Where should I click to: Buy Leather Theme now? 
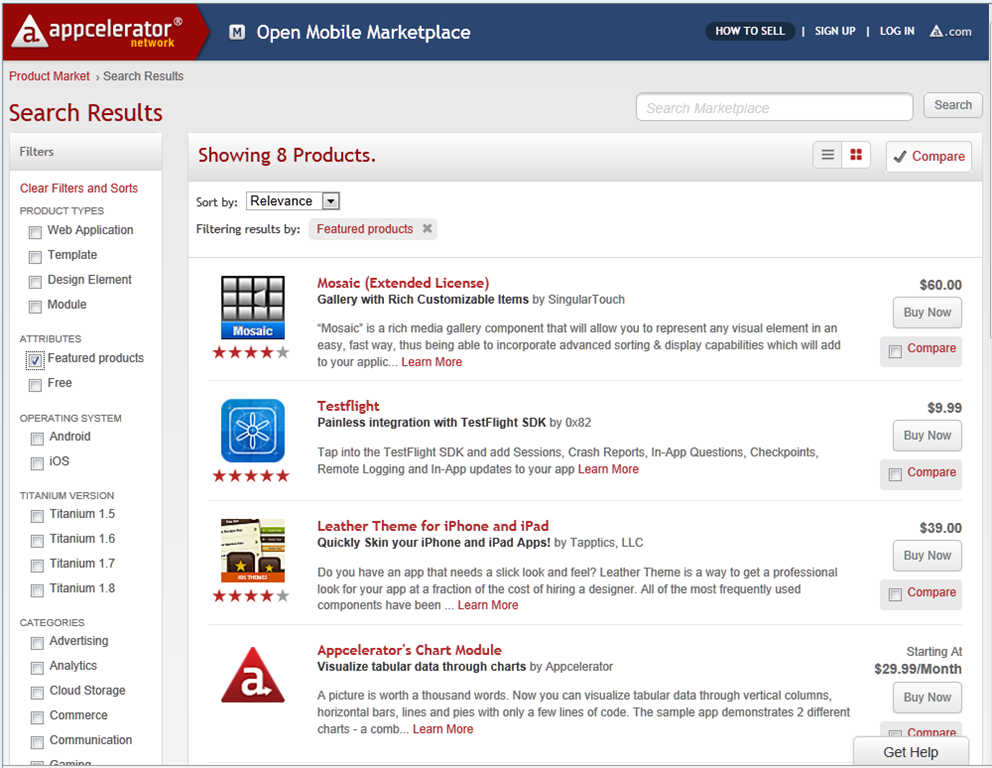pos(927,555)
